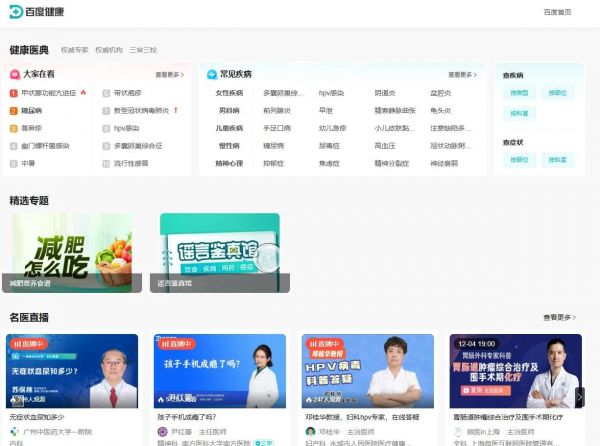Click 按科室 button under 查疾病
The image size is (600, 446).
tap(519, 113)
